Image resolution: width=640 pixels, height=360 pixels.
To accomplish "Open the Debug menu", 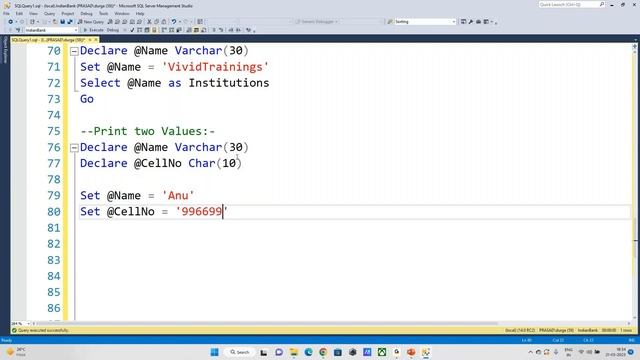I will 86,13.
